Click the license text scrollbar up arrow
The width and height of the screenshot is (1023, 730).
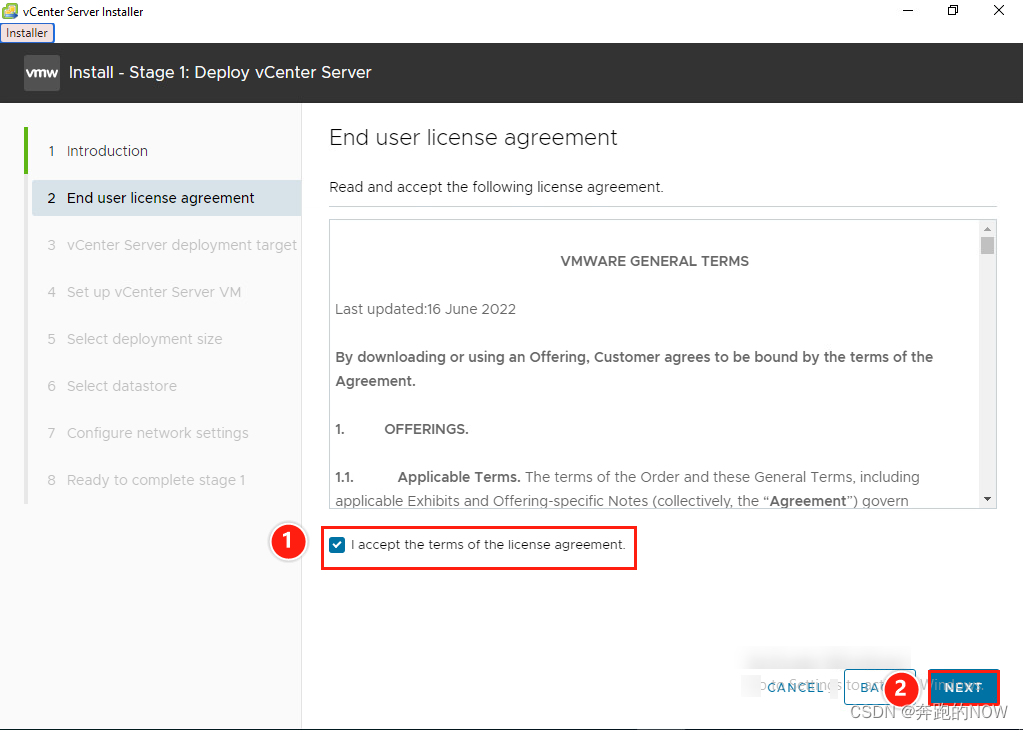[987, 228]
